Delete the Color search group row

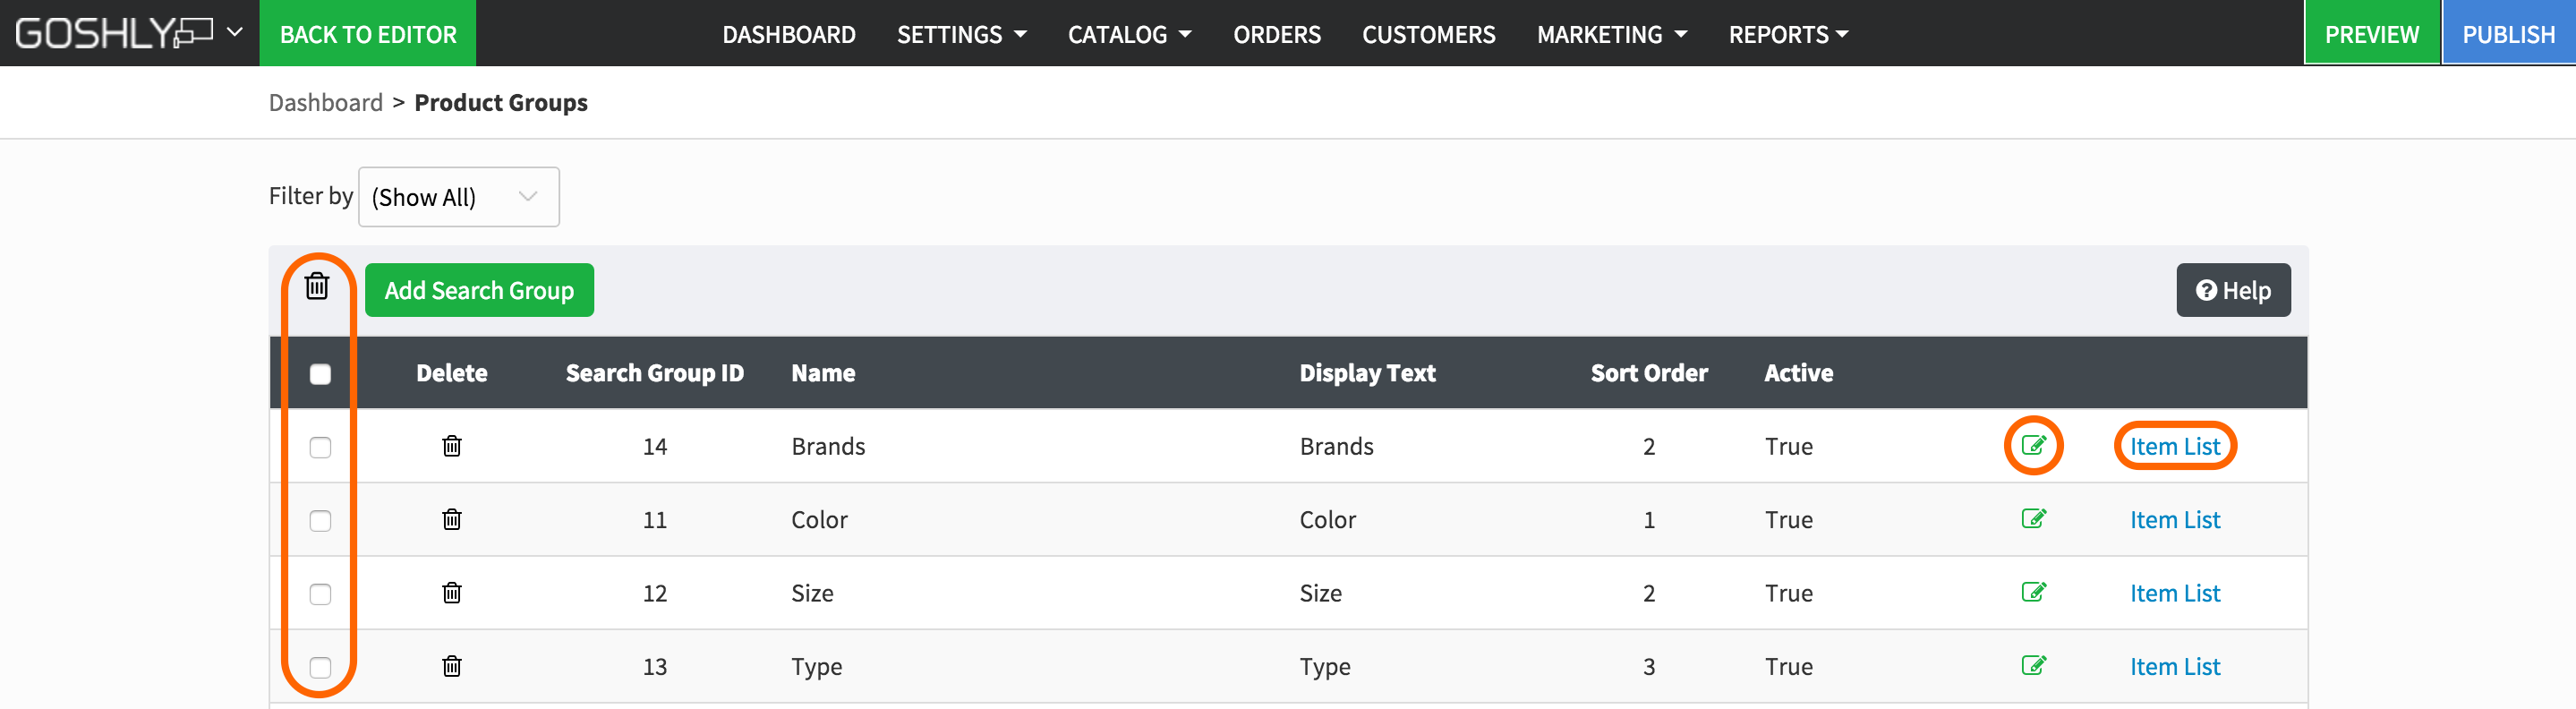coord(452,519)
